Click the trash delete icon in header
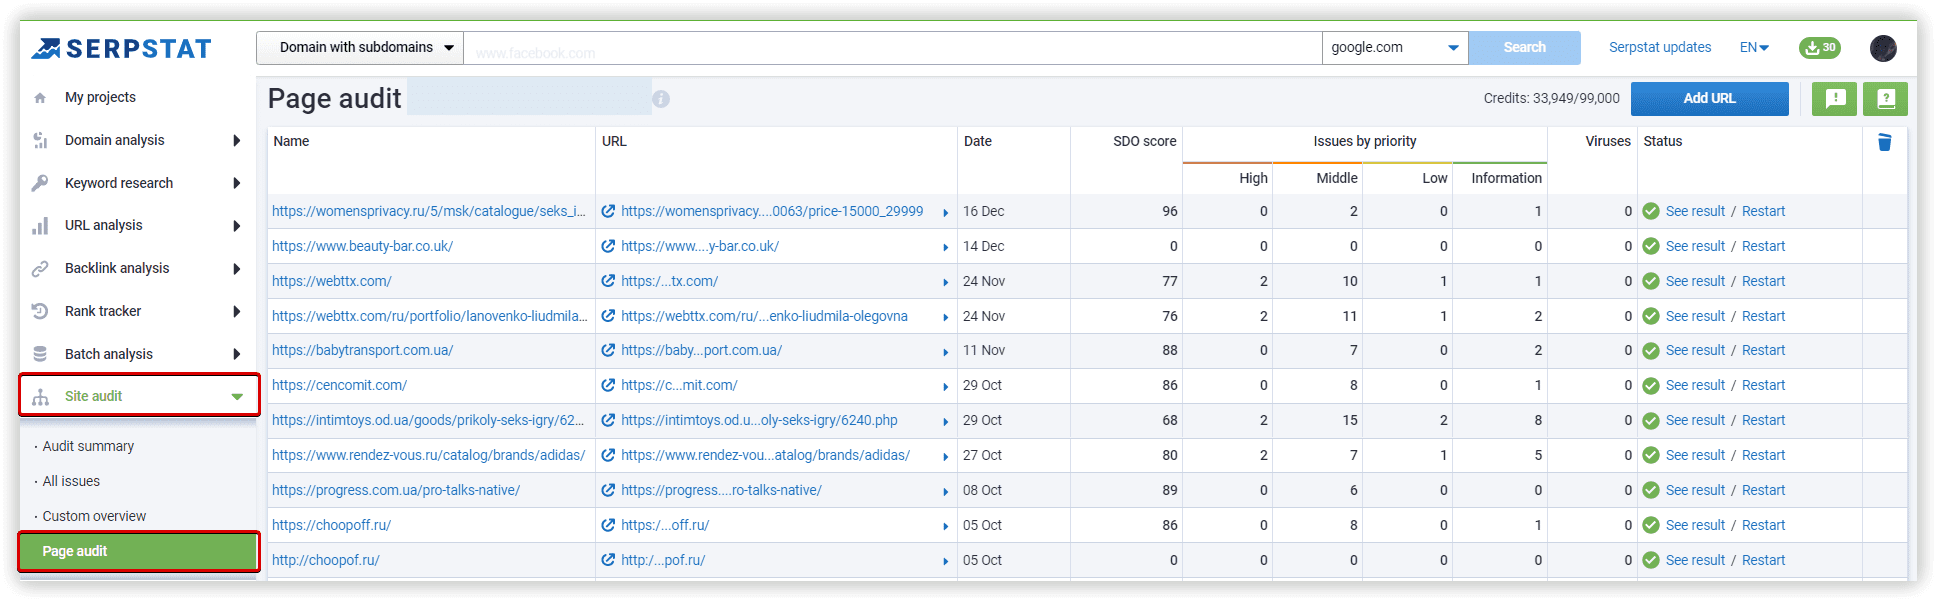The height and width of the screenshot is (601, 1937). point(1884,142)
